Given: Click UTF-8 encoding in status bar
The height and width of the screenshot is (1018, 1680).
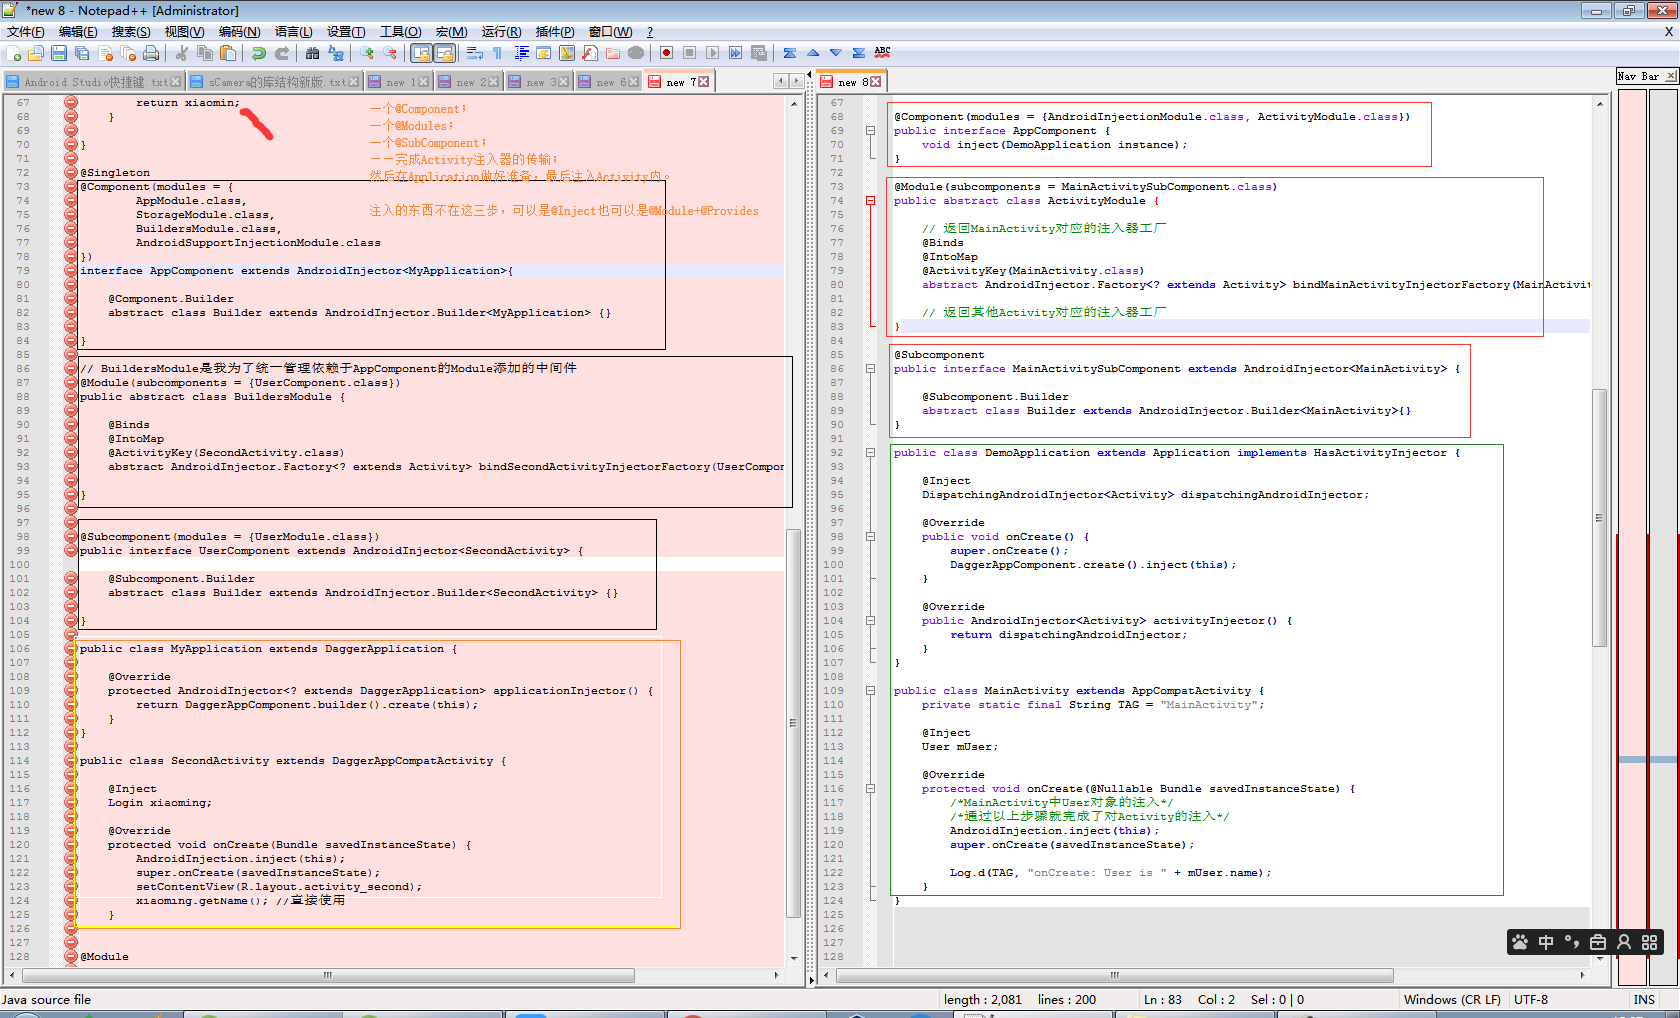Looking at the screenshot, I should pyautogui.click(x=1530, y=999).
